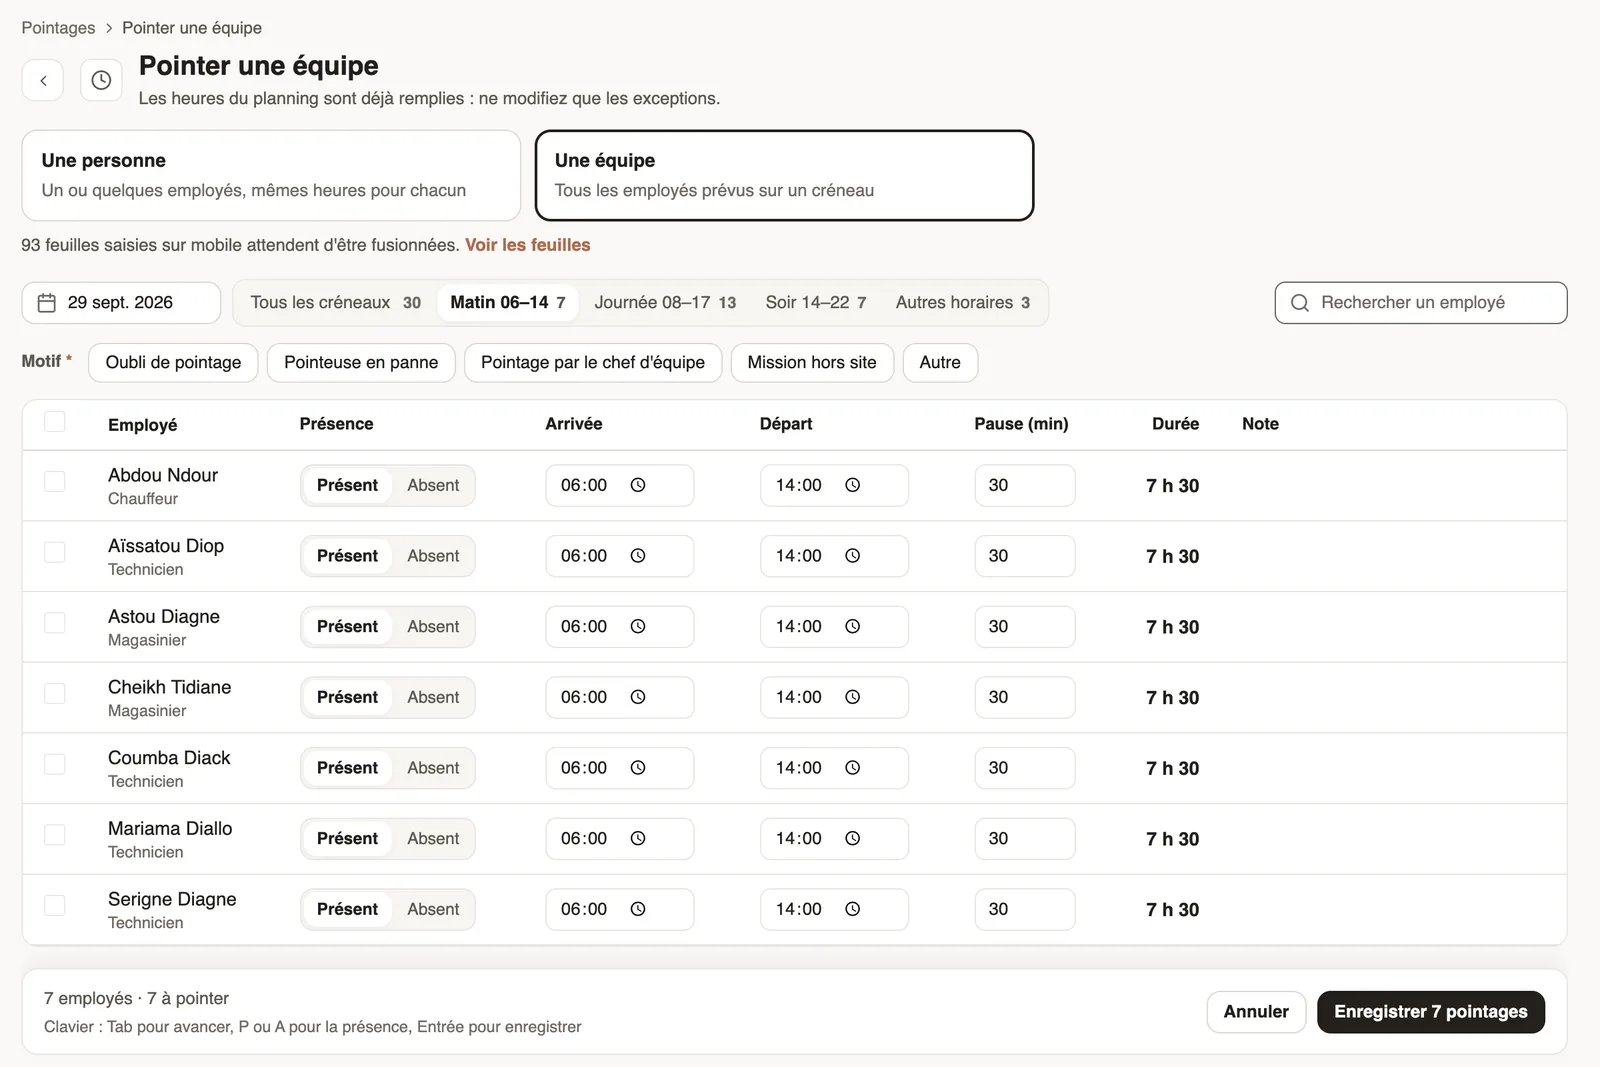
Task: Open the history clock icon button
Action: 101,80
